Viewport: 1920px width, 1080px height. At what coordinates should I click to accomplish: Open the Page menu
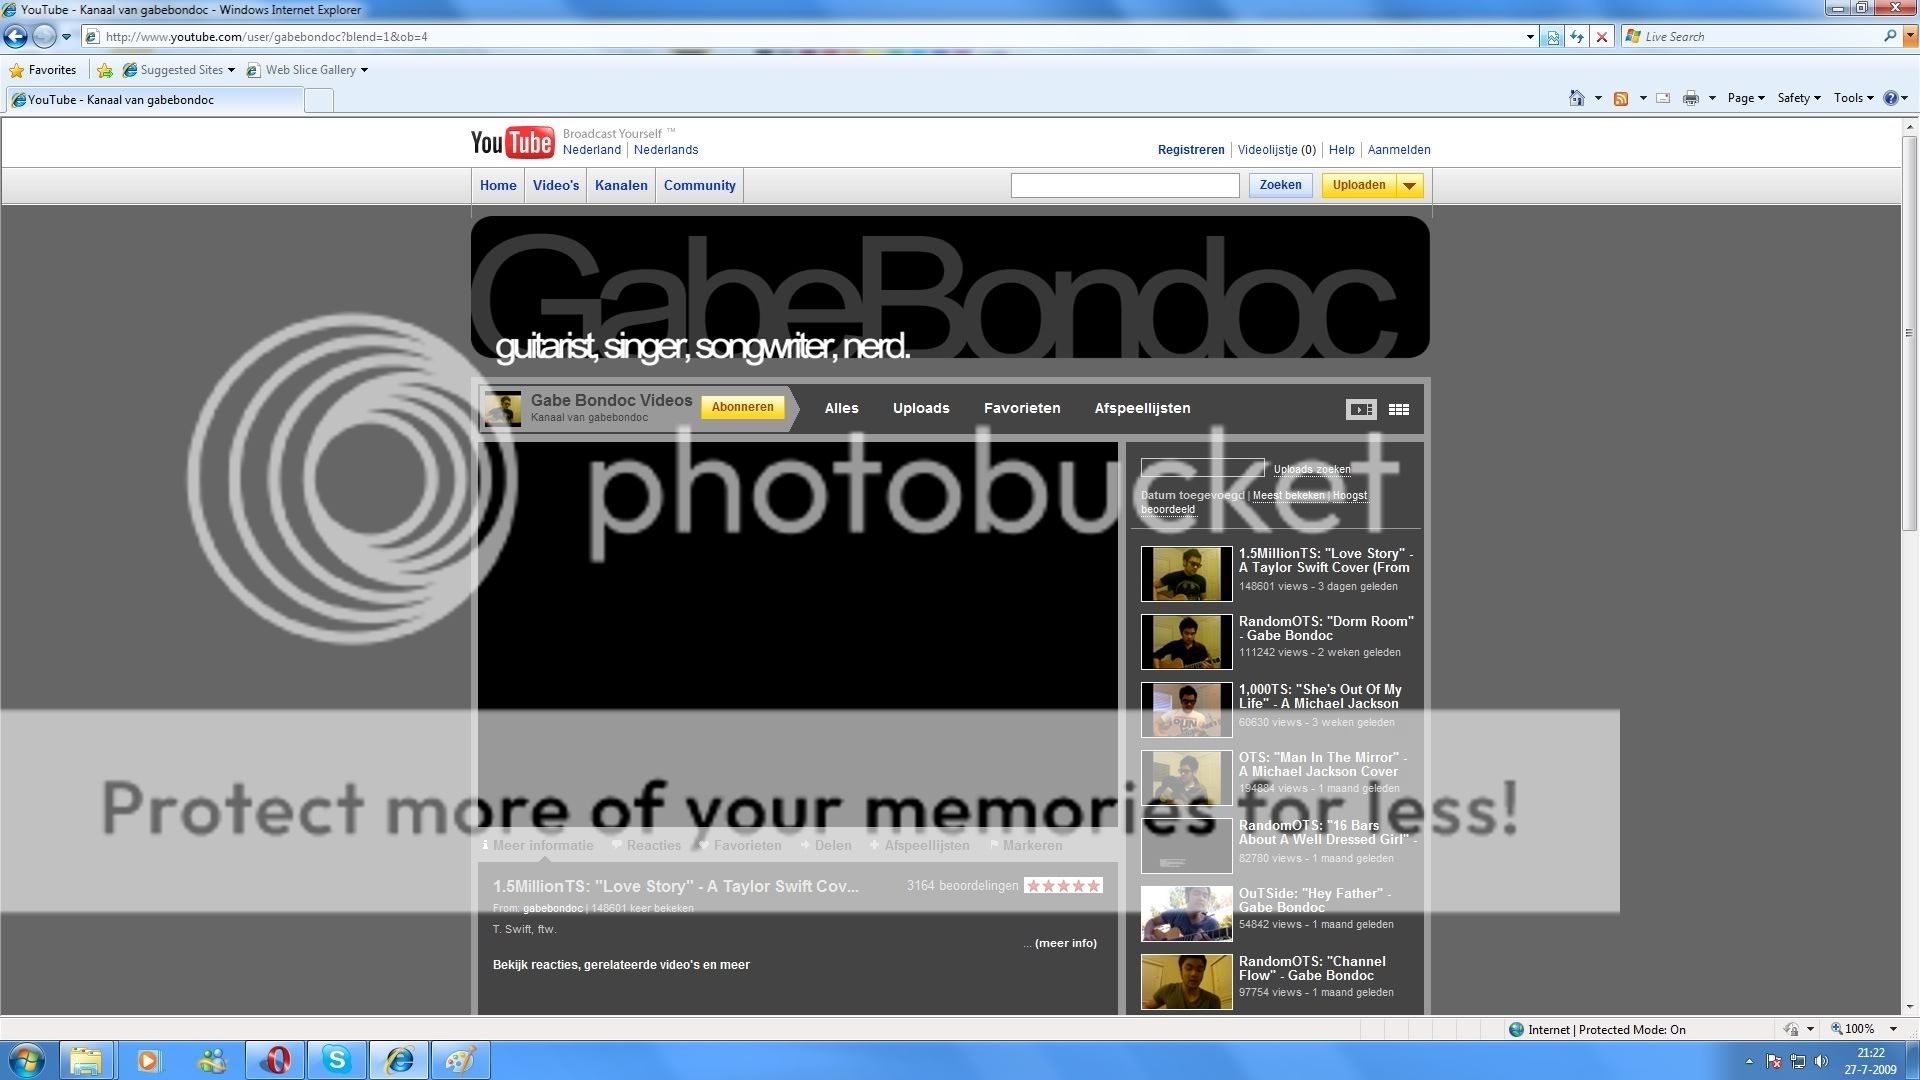coord(1746,98)
